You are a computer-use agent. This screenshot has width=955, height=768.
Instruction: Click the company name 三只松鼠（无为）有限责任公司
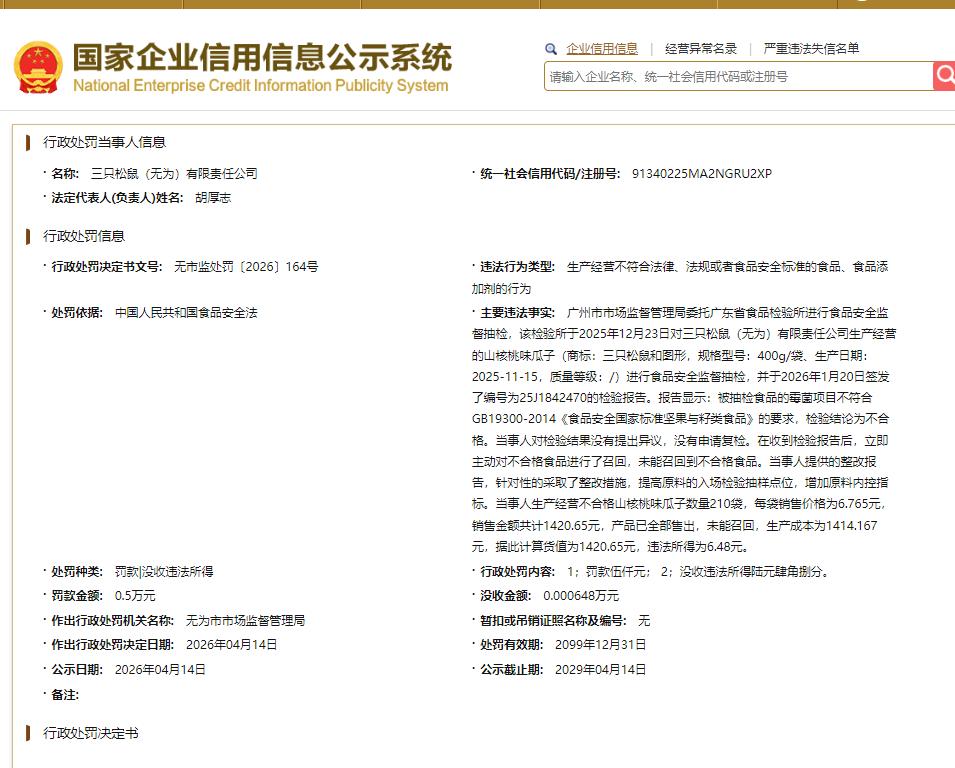pyautogui.click(x=174, y=174)
